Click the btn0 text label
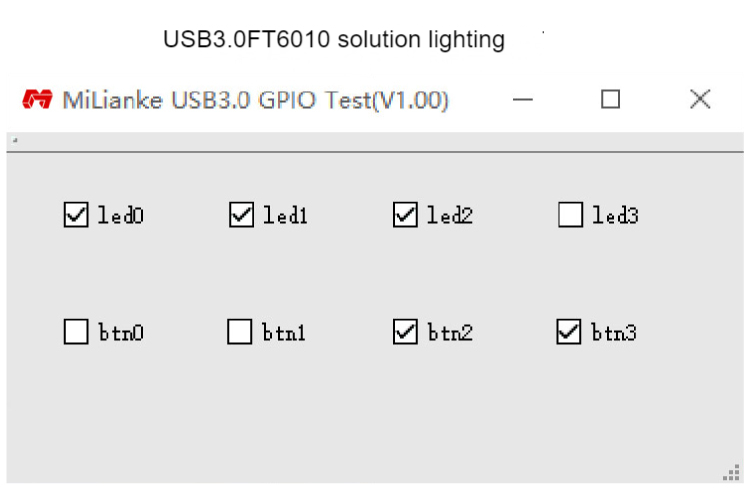This screenshot has width=750, height=500. point(121,332)
